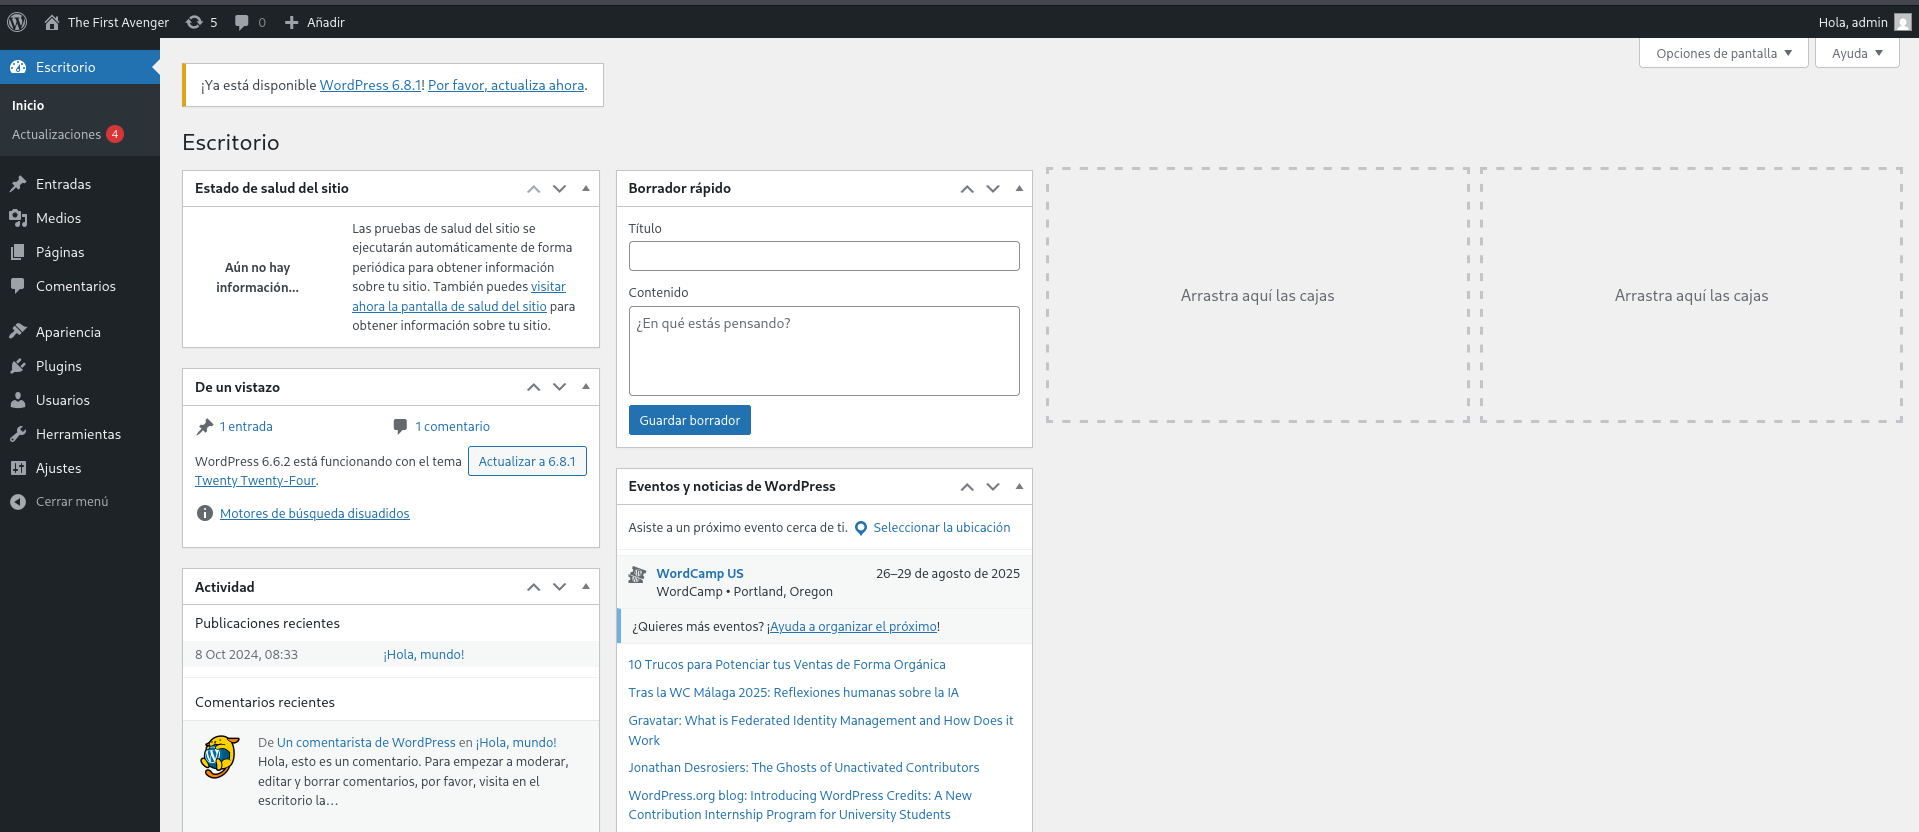Focus the Contenido textarea
Screen dimensions: 1919x832
coord(824,351)
